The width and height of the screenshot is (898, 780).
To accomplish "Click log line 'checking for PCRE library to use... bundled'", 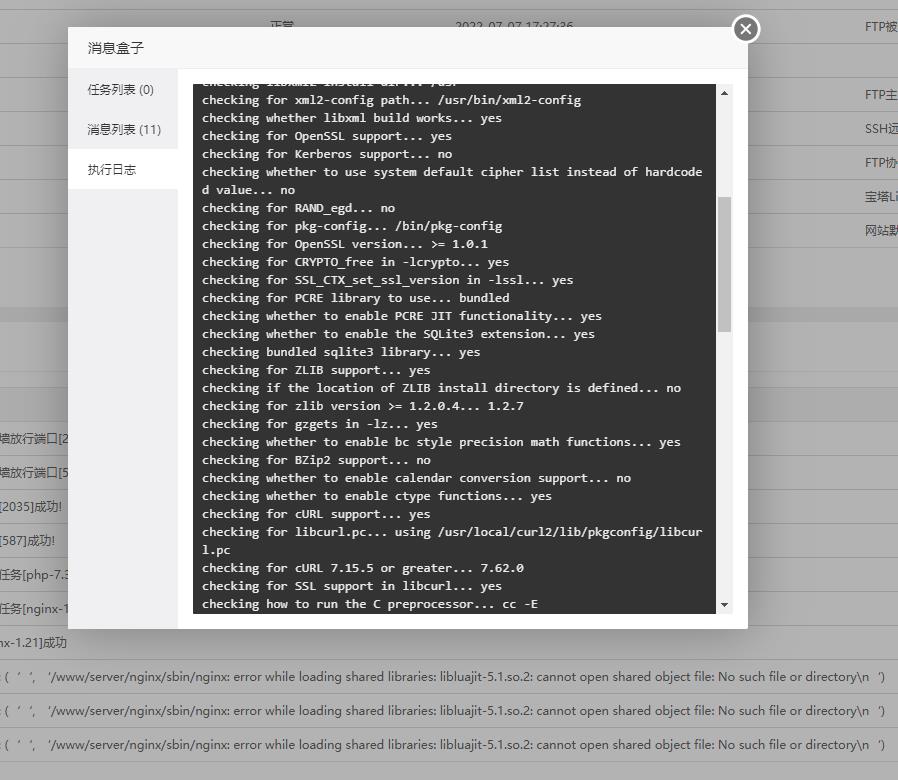I will coord(355,298).
